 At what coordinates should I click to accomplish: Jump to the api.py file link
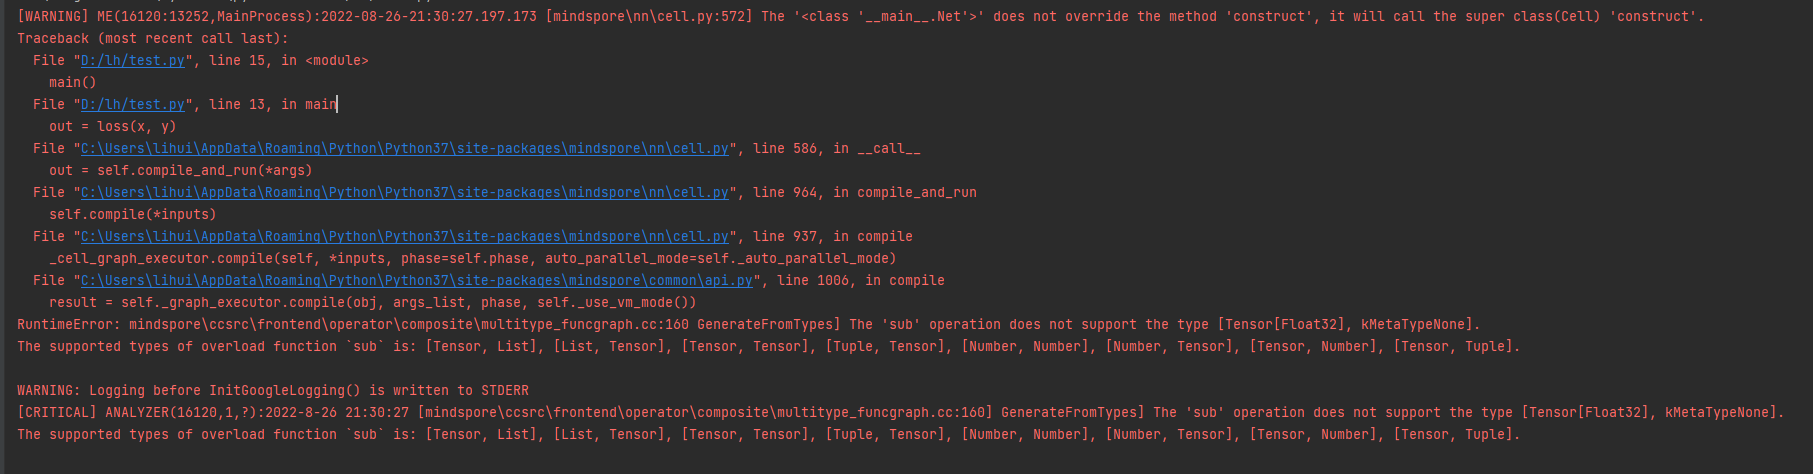point(417,281)
